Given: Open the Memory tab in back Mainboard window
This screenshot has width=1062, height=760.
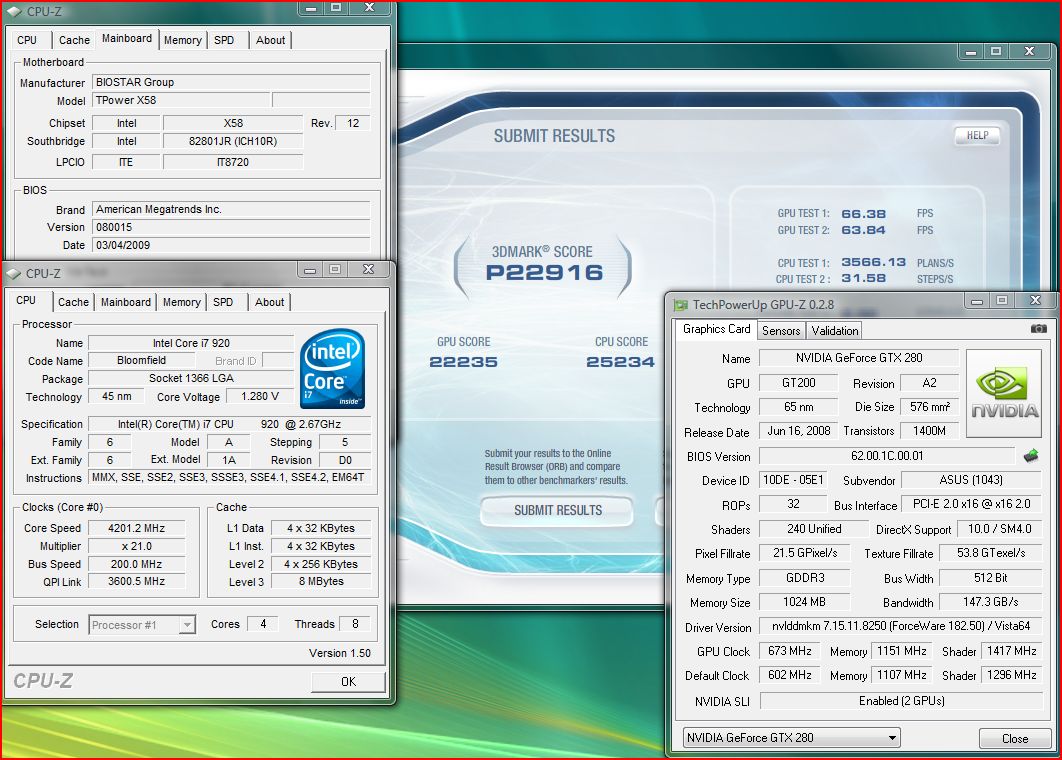Looking at the screenshot, I should click(x=183, y=40).
